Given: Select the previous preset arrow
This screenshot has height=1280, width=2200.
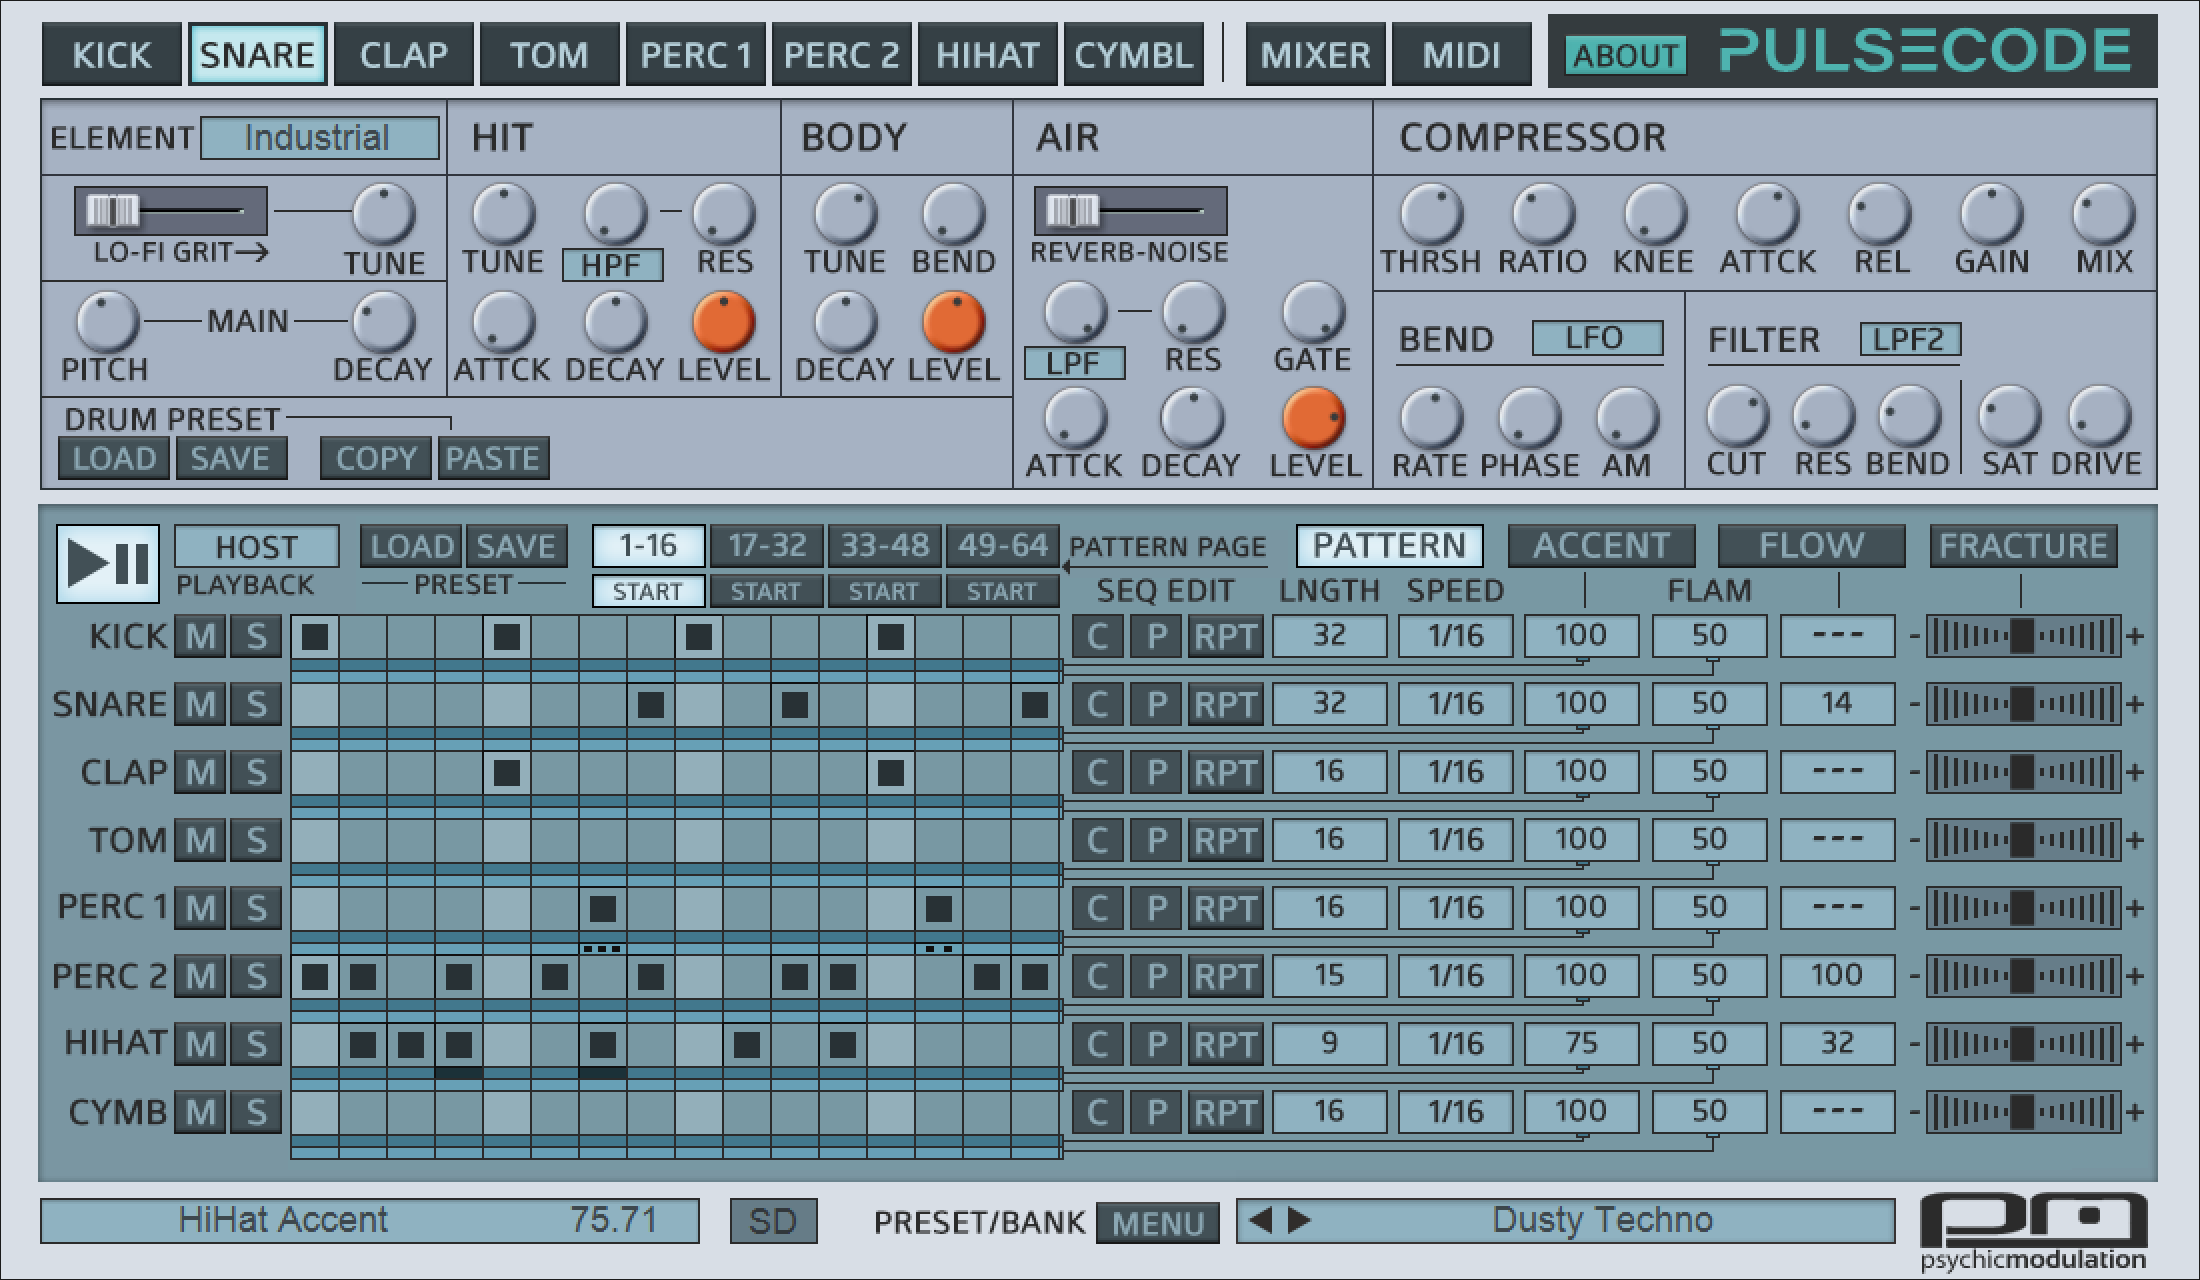Looking at the screenshot, I should (1262, 1220).
